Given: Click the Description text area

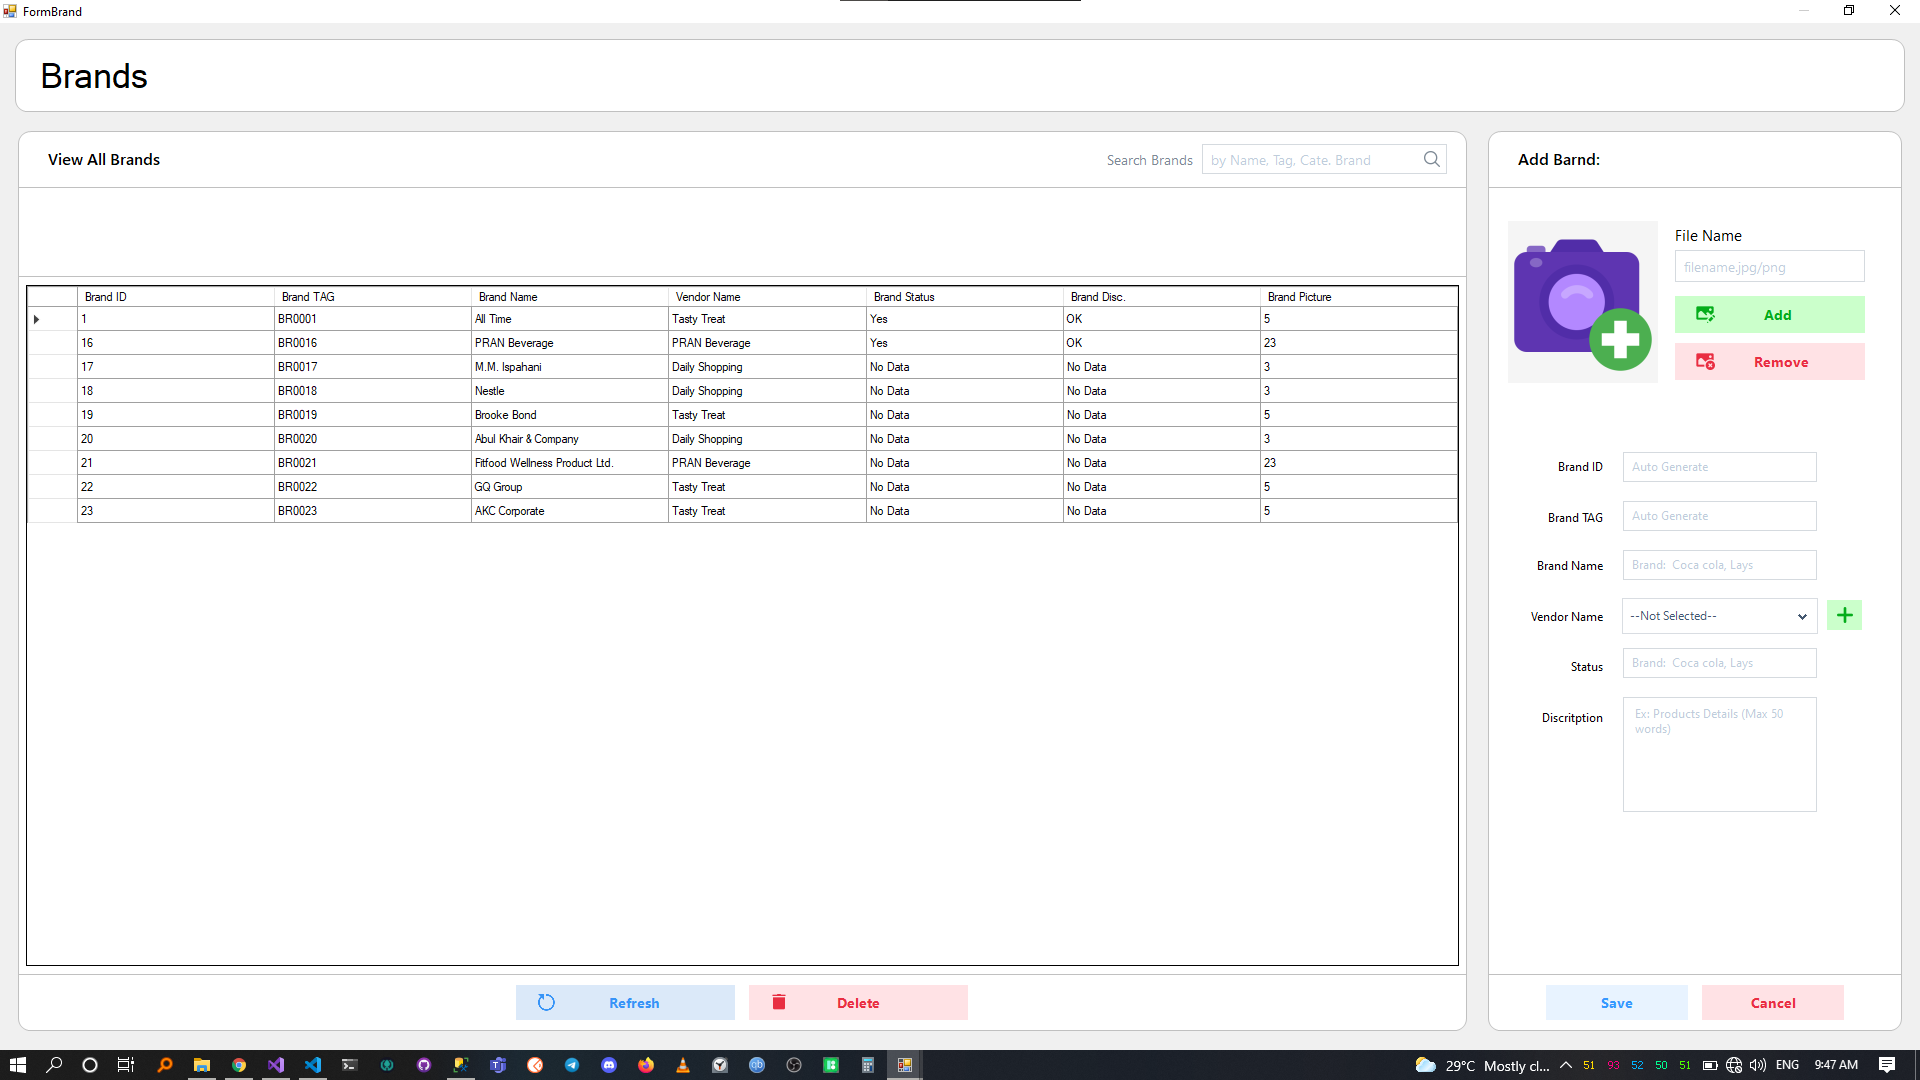Looking at the screenshot, I should click(x=1719, y=755).
